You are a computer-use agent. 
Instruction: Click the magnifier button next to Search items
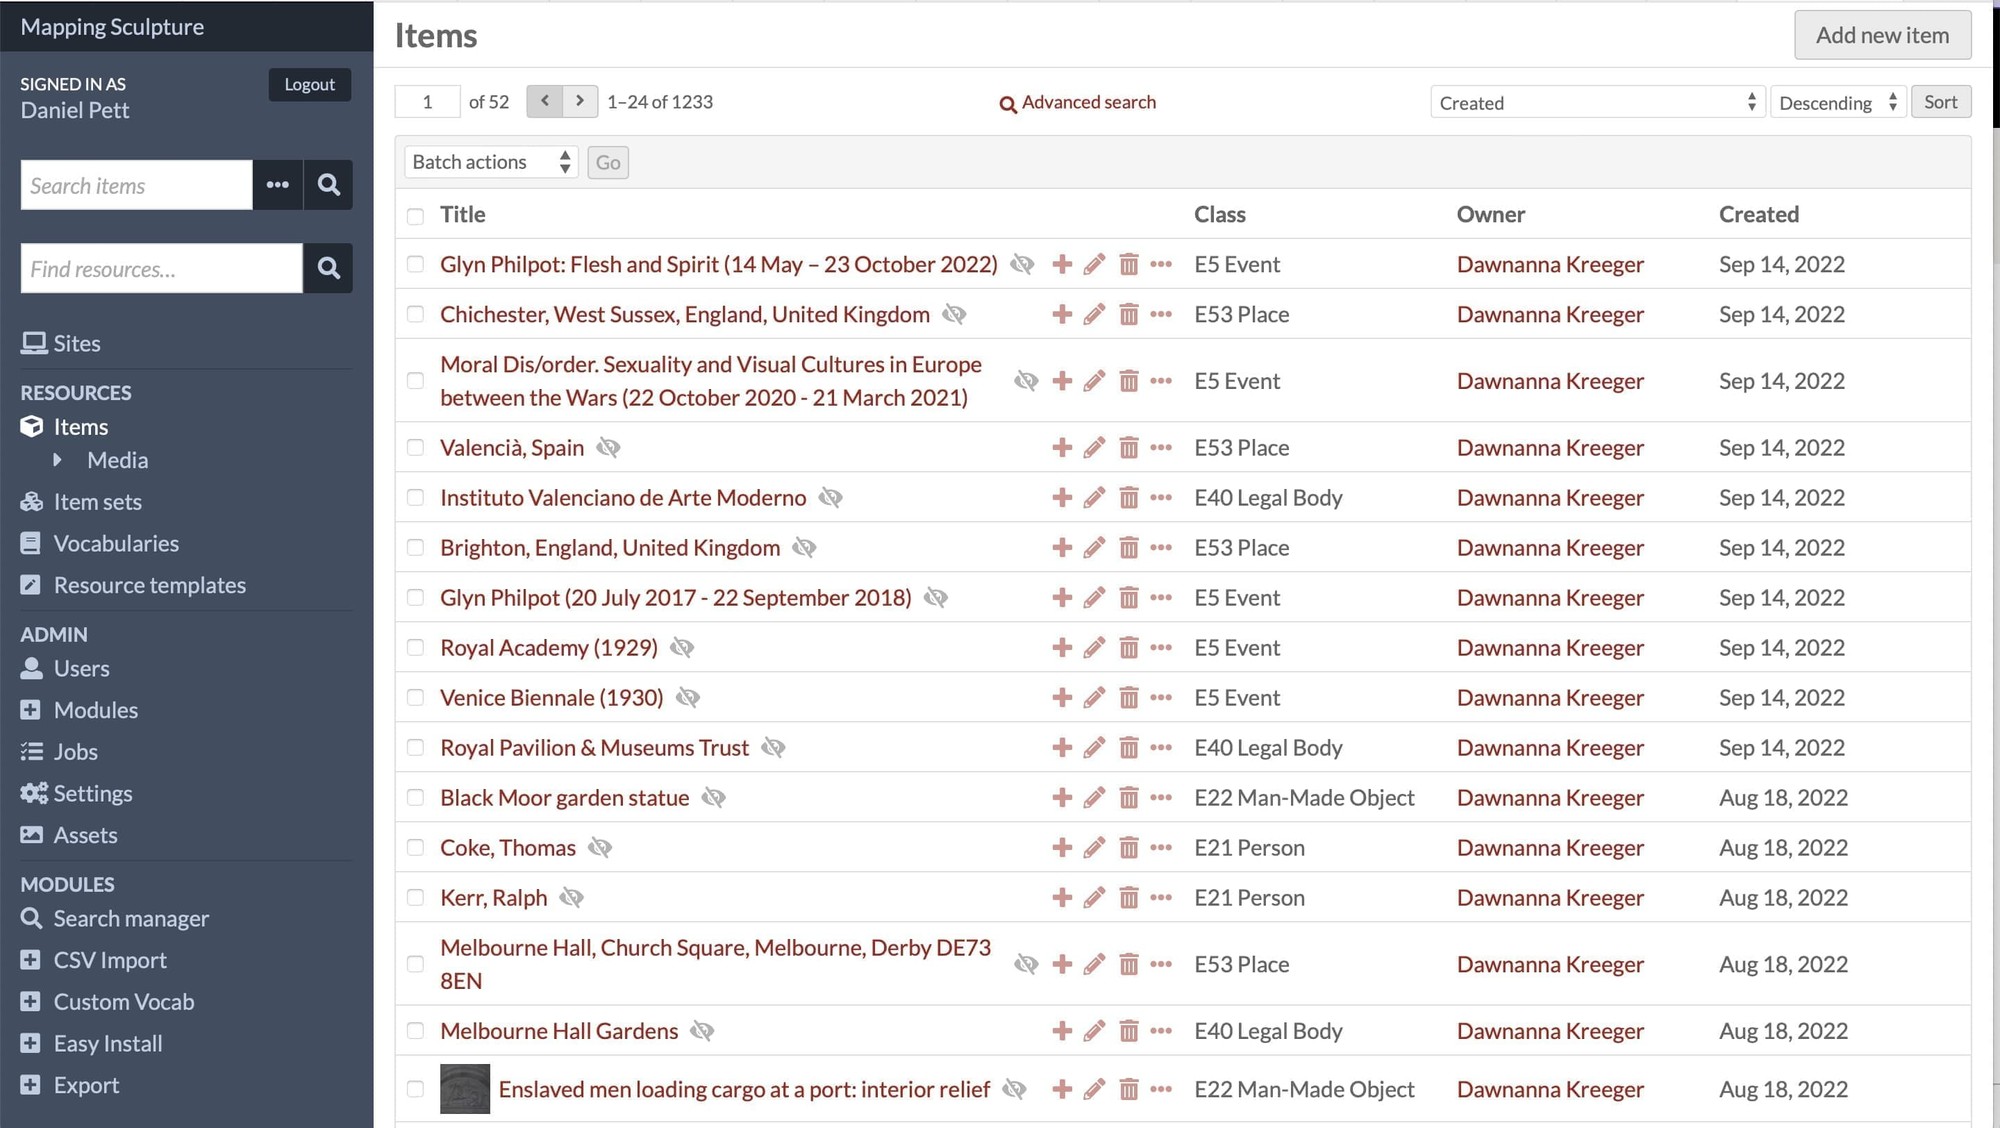pos(328,185)
